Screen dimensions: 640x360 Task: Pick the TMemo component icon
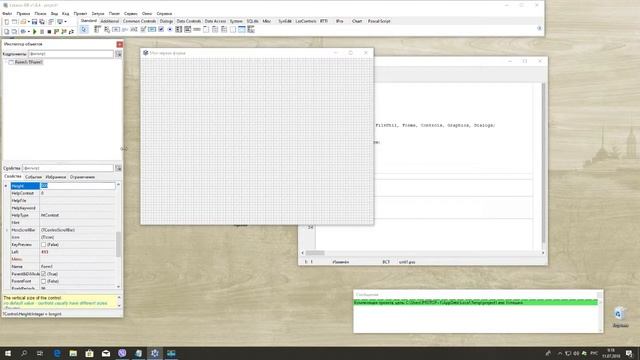143,29
